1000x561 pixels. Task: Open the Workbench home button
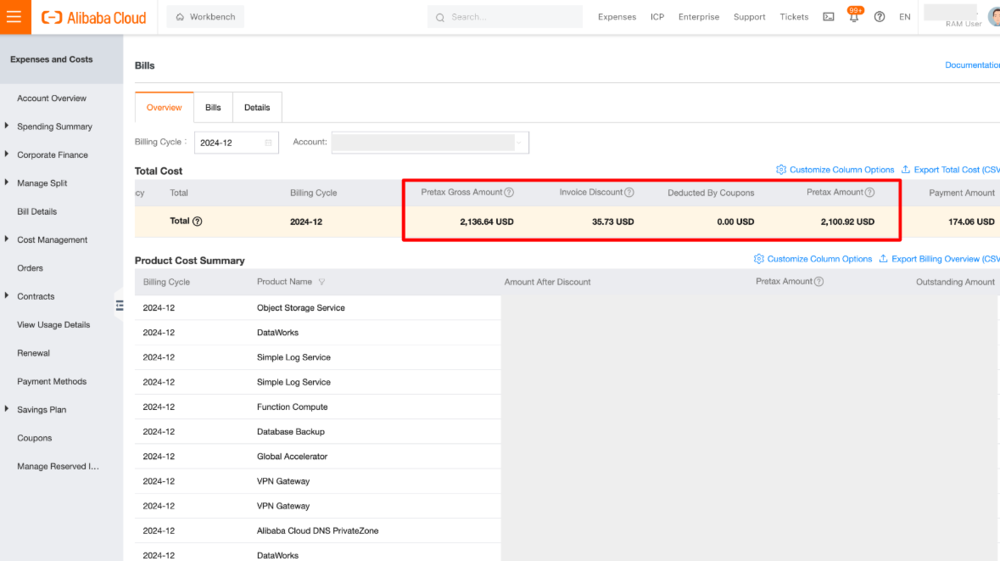(205, 17)
